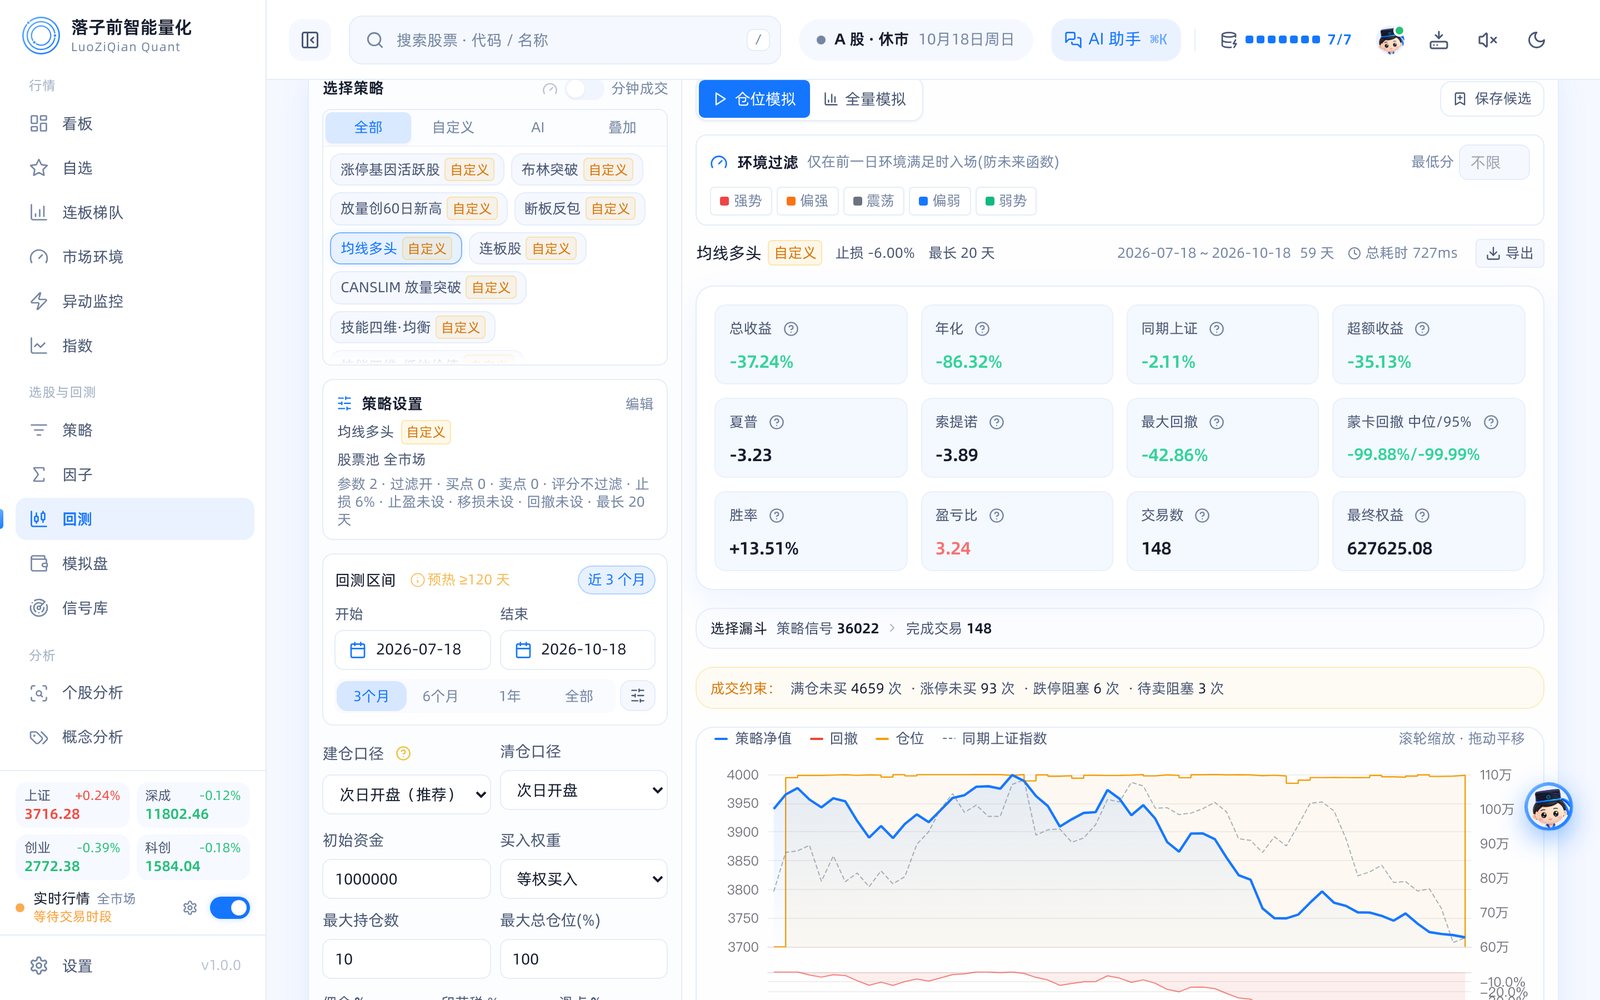The width and height of the screenshot is (1600, 1000).
Task: Click the 初始资金 input field
Action: tap(406, 879)
